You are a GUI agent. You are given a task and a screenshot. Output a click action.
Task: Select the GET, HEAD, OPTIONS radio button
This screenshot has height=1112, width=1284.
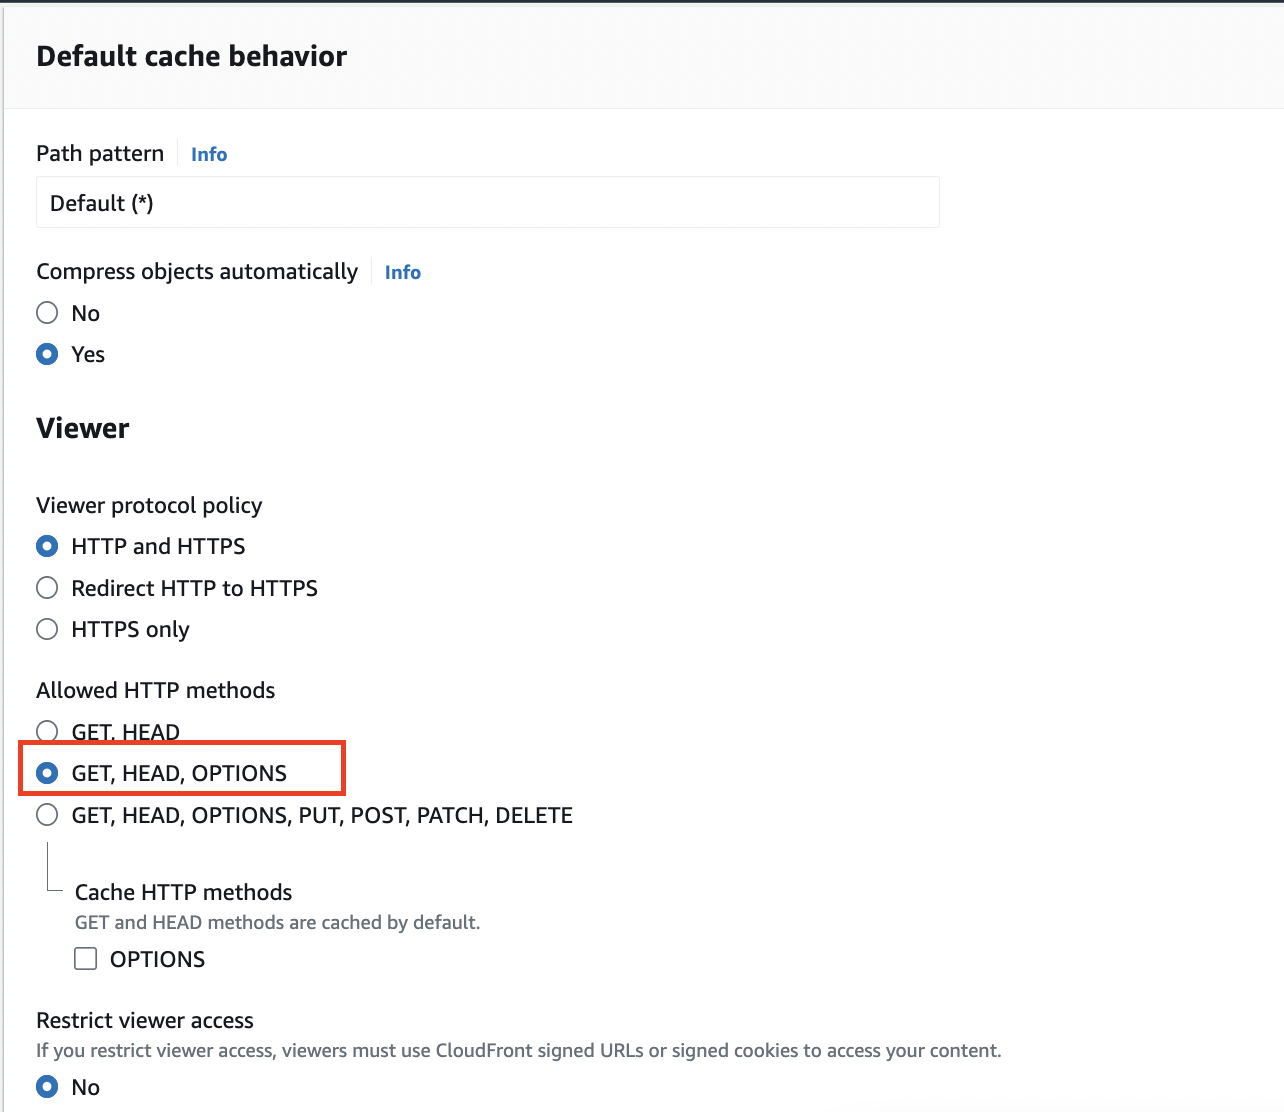click(47, 773)
